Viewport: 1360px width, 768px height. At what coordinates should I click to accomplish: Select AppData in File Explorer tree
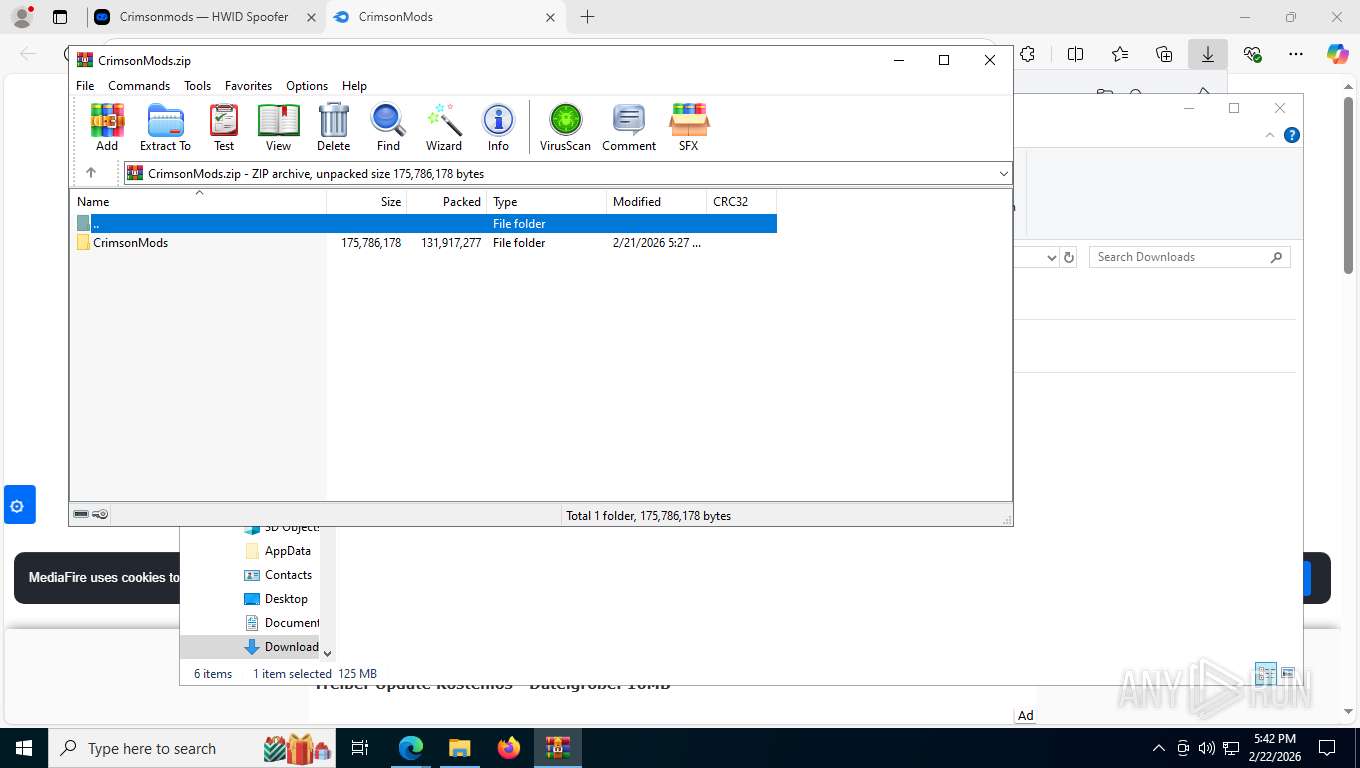(278, 551)
